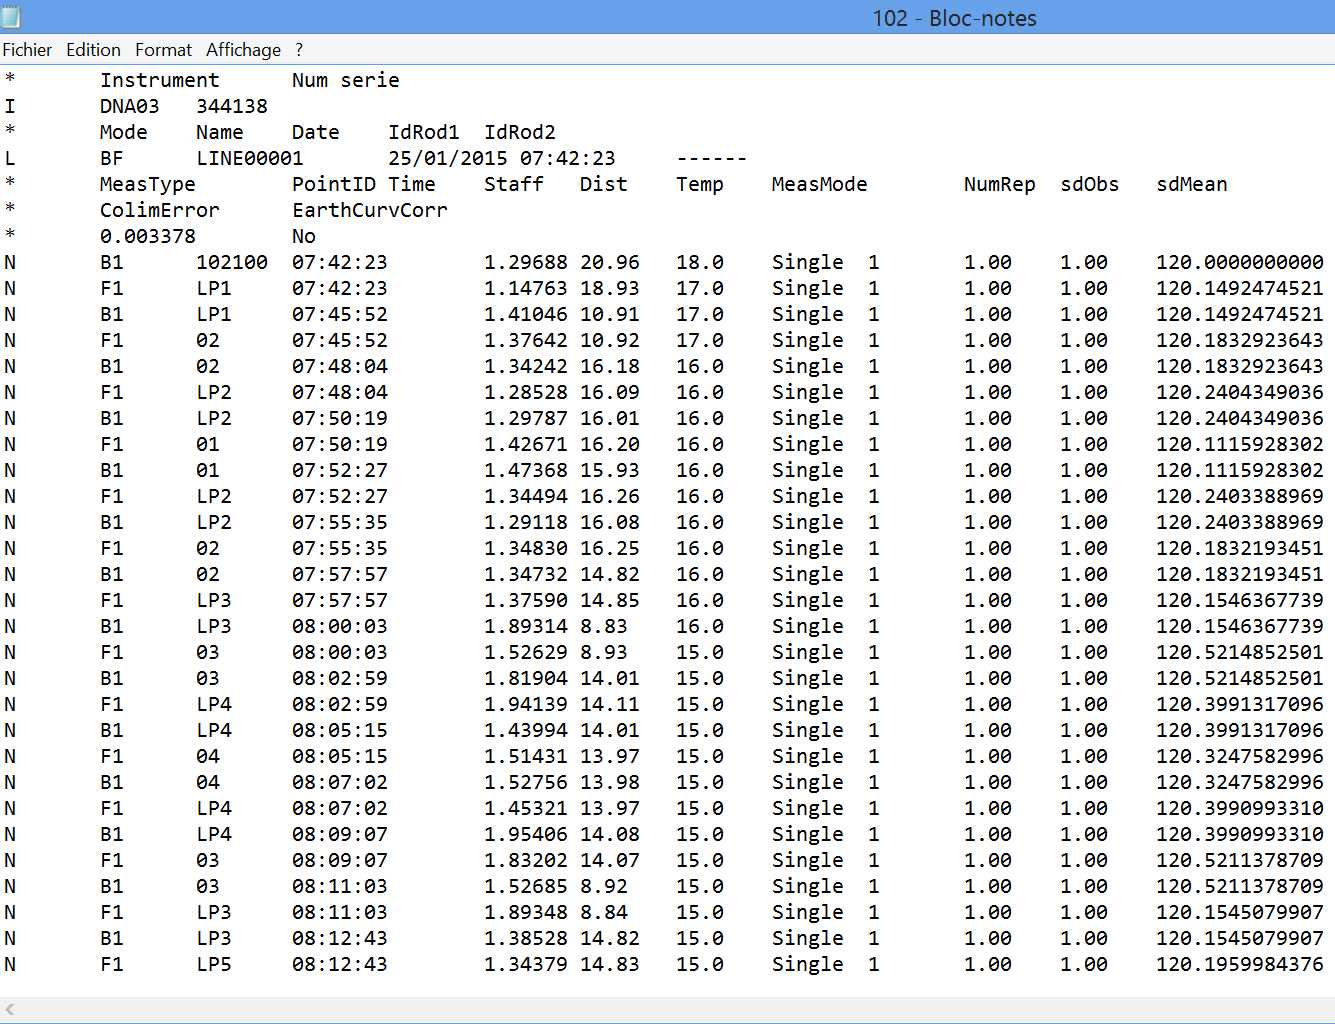Click the header word sdMean
Screen dimensions: 1335x1024
tap(1192, 184)
